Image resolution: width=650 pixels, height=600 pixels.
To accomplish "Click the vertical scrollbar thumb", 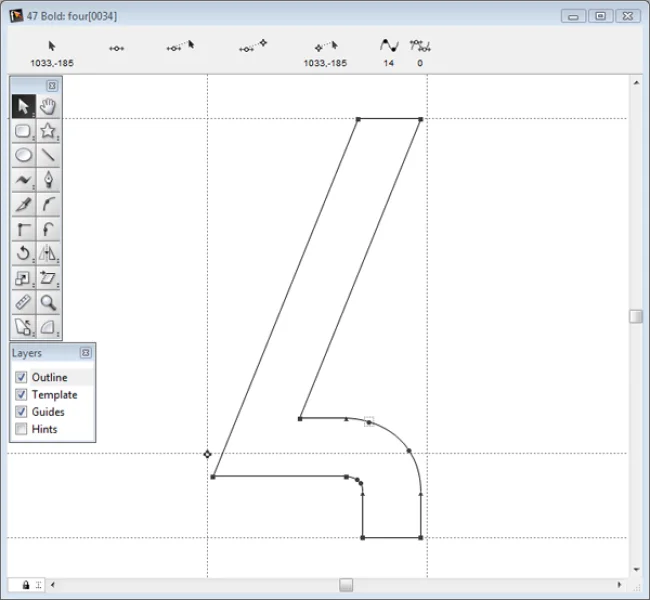I will 636,316.
